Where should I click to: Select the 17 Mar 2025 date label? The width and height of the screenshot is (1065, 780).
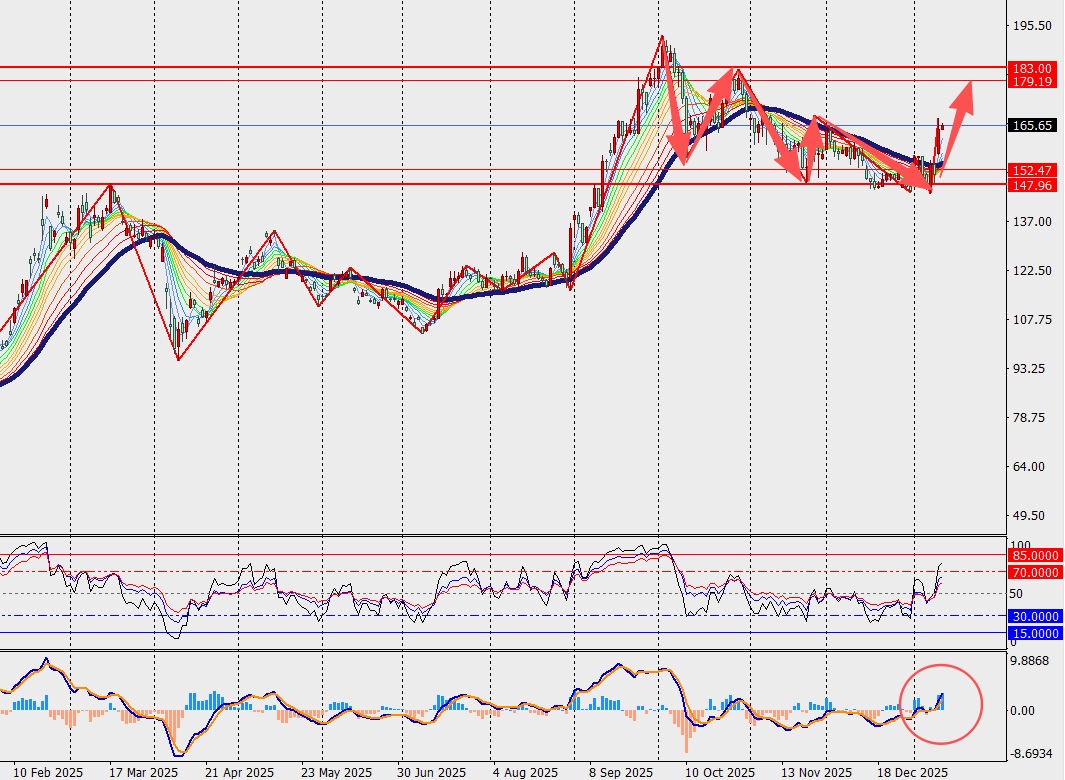click(x=143, y=772)
